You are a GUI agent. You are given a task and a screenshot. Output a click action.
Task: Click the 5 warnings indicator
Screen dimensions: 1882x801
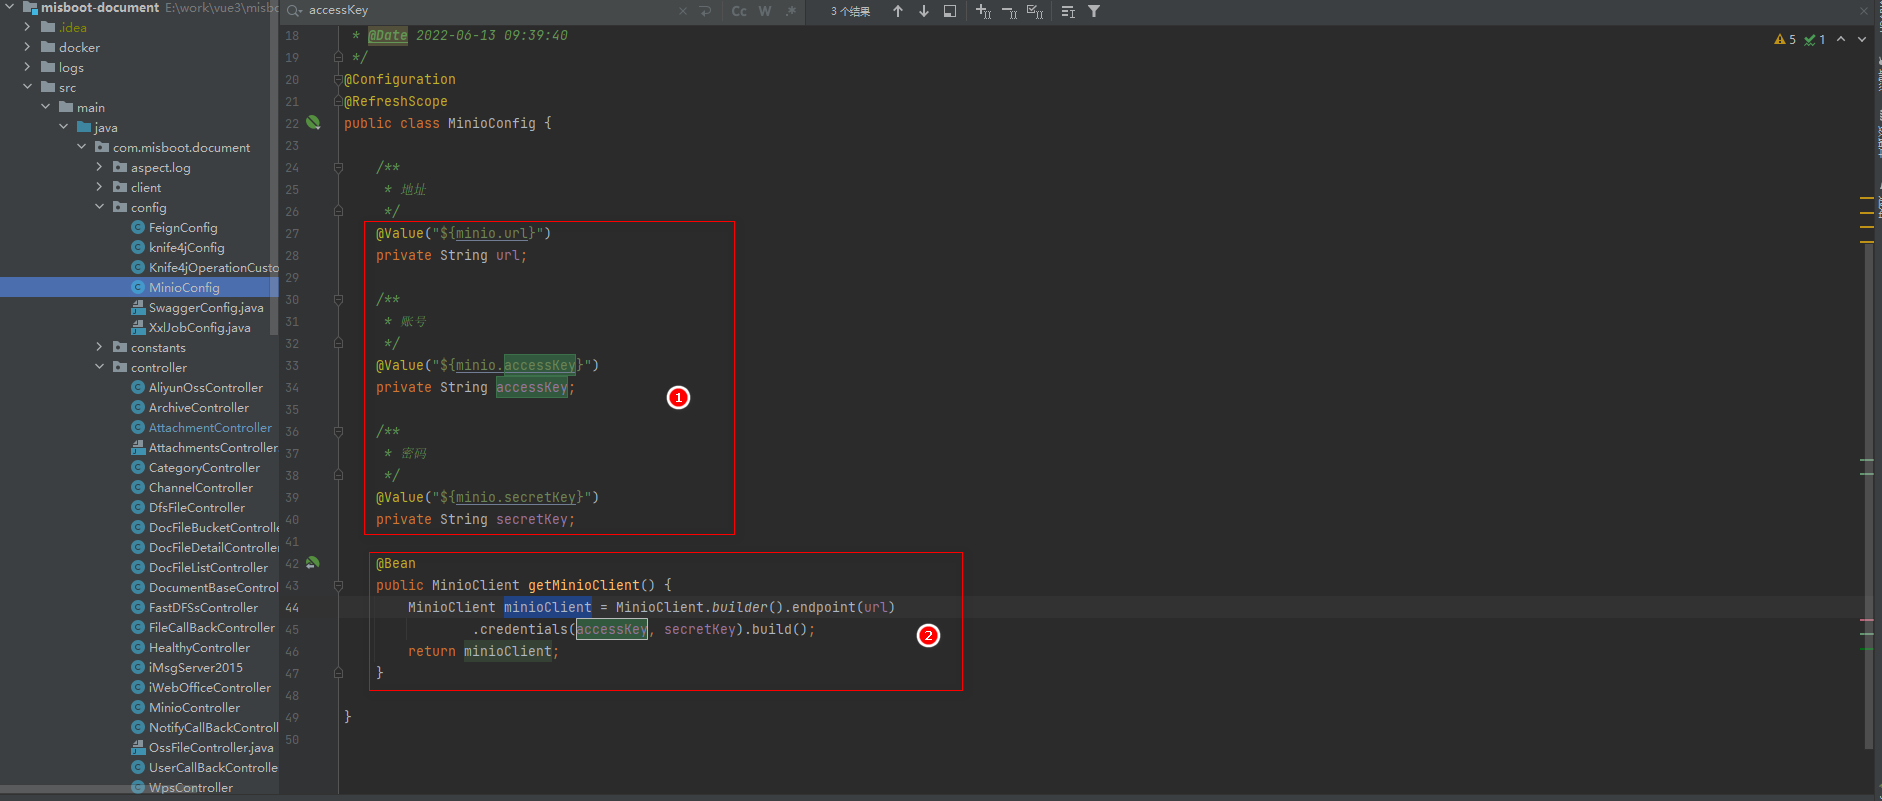tap(1785, 40)
